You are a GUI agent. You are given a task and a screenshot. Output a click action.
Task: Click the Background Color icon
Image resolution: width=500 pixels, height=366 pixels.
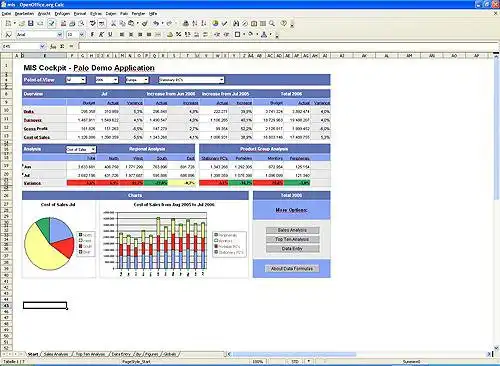pos(251,34)
